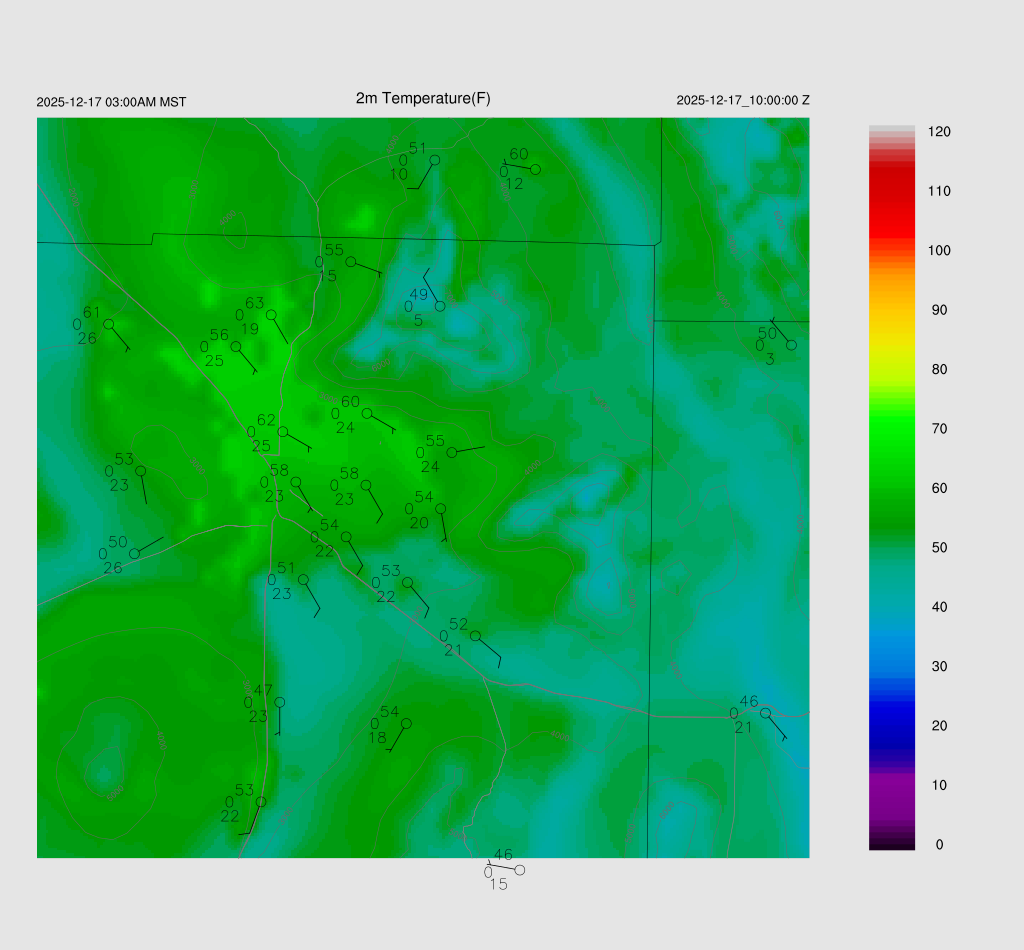
Task: Click the station marker showing 55 and 24
Action: click(x=451, y=453)
